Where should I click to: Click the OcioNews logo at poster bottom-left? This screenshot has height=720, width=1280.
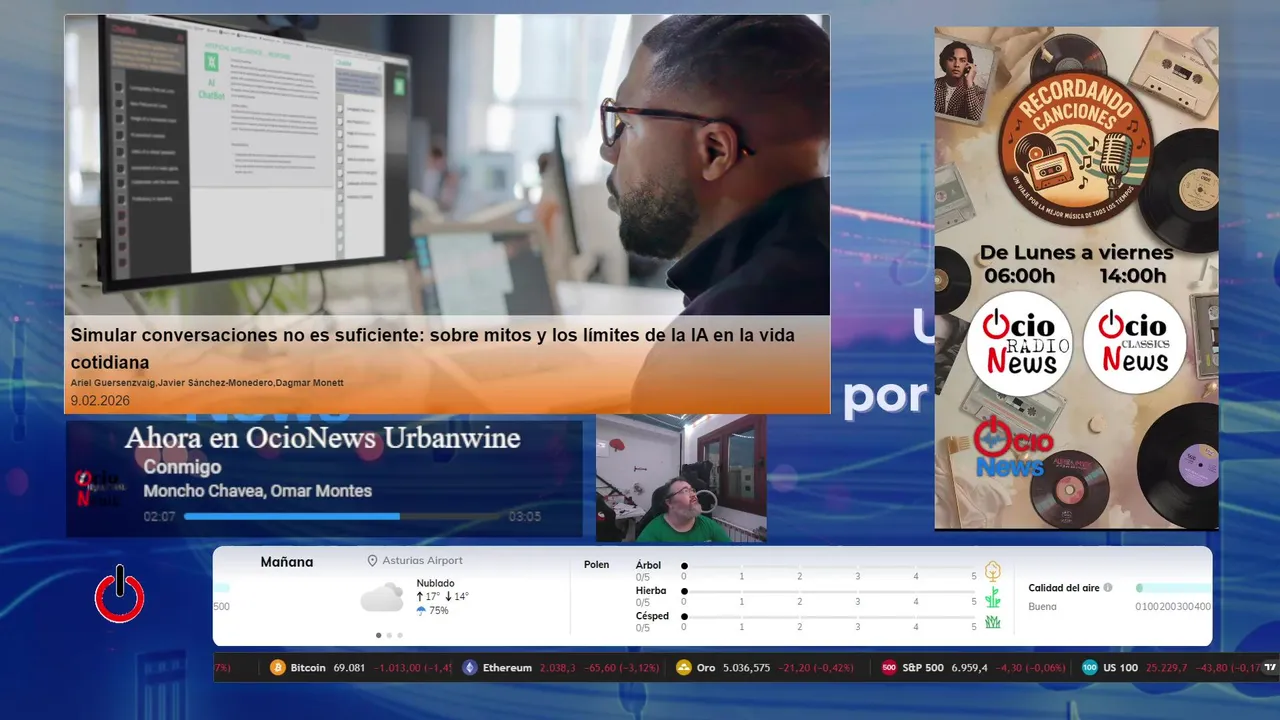(1012, 448)
